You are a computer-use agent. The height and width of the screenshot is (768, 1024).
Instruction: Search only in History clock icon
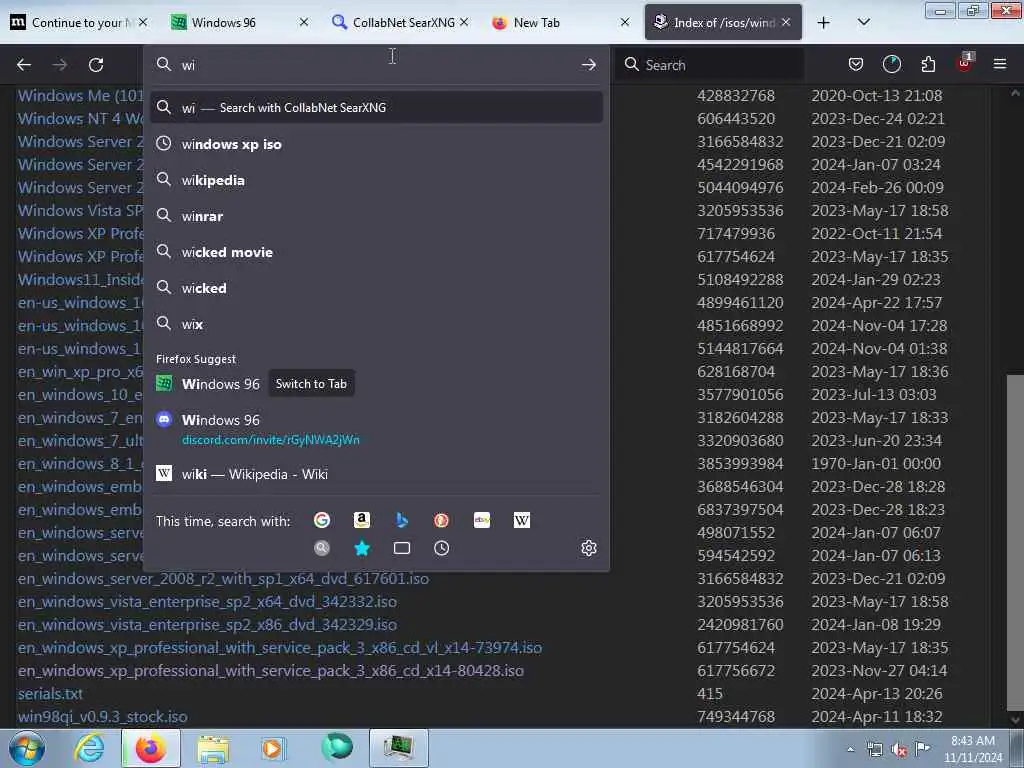pos(441,548)
